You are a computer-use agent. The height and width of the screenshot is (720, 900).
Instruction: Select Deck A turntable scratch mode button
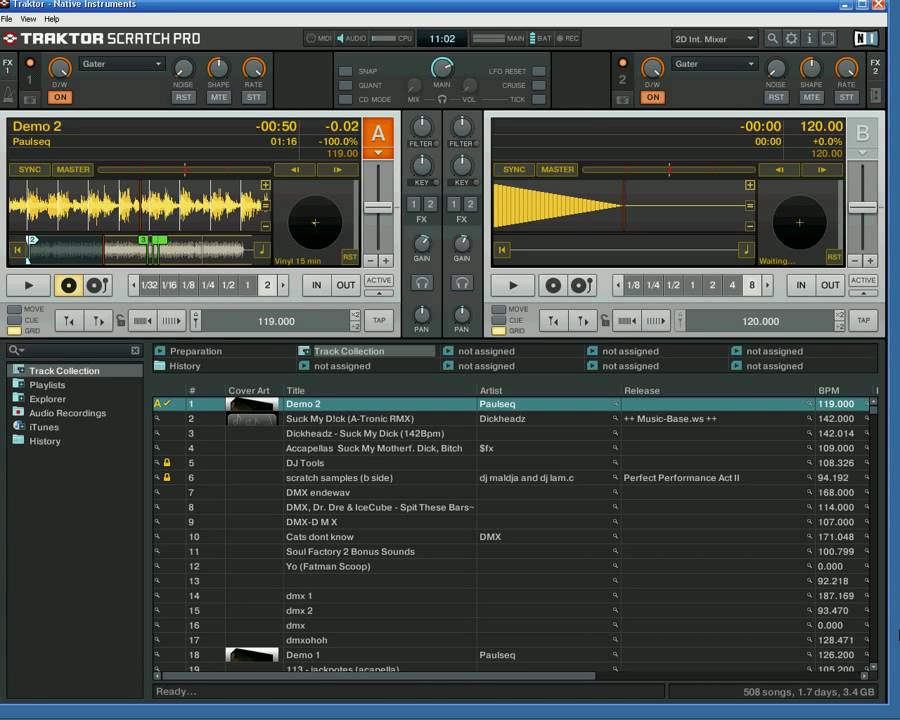point(98,285)
